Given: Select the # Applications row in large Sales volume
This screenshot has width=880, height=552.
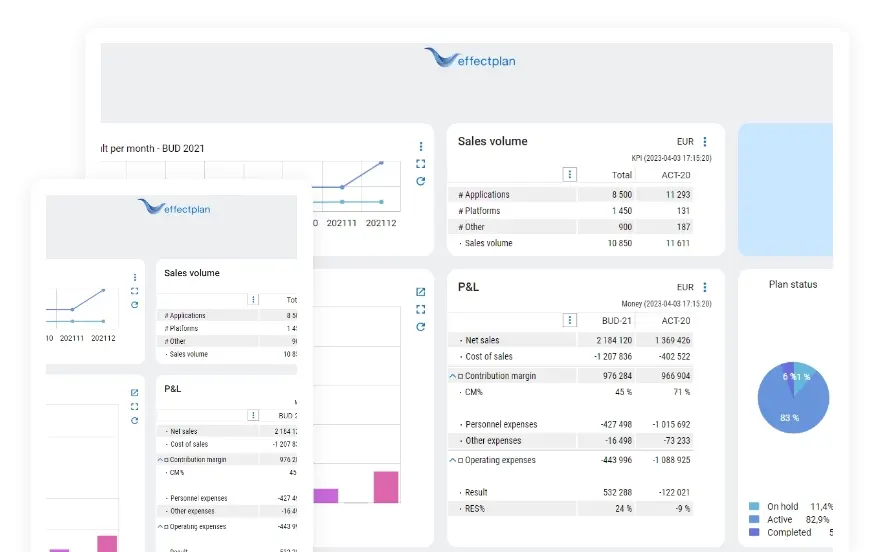Looking at the screenshot, I should tap(571, 195).
